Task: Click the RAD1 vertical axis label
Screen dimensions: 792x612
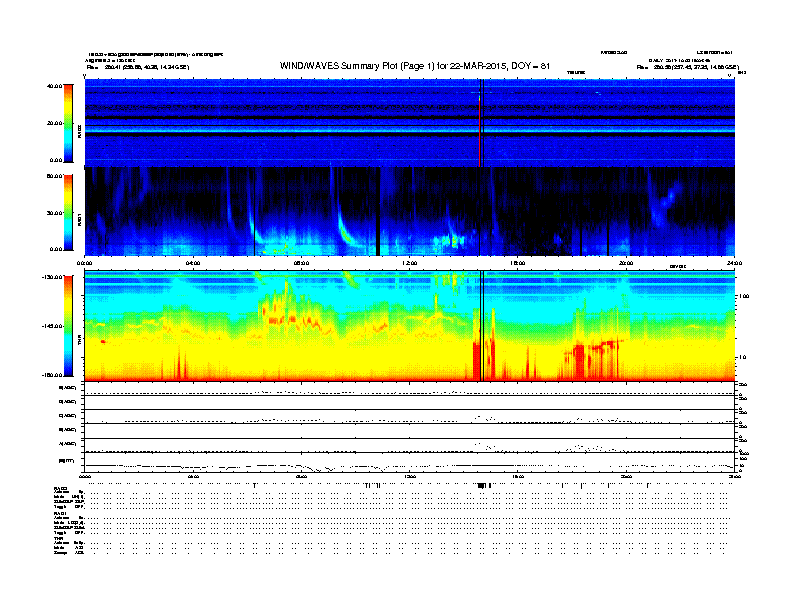Action: pos(79,220)
